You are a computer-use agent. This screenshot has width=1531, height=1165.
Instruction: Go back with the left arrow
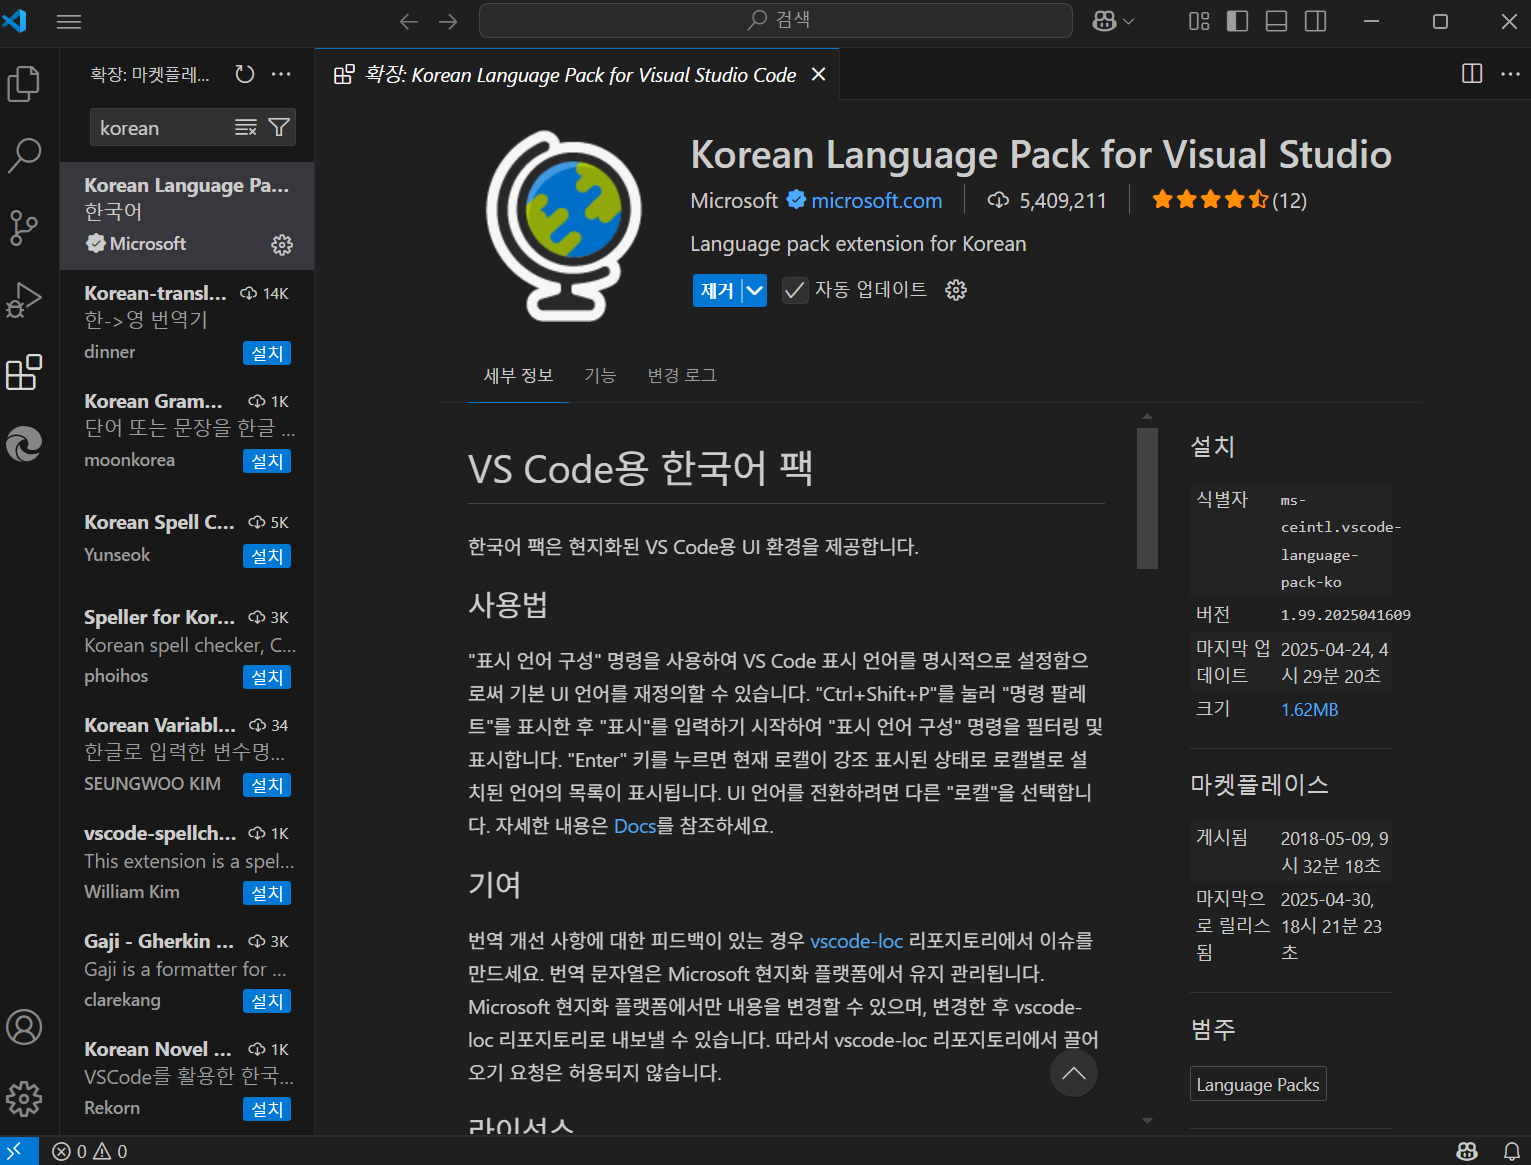click(409, 22)
